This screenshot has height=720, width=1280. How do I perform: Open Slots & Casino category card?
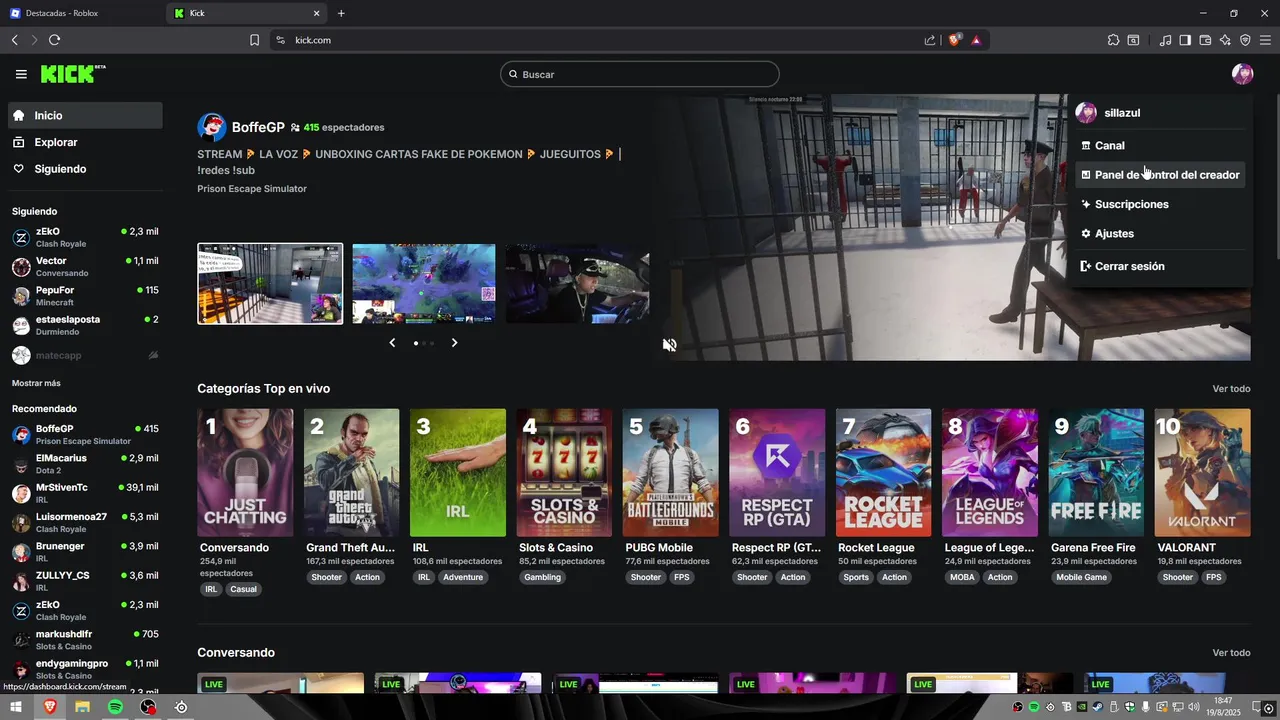tap(565, 473)
